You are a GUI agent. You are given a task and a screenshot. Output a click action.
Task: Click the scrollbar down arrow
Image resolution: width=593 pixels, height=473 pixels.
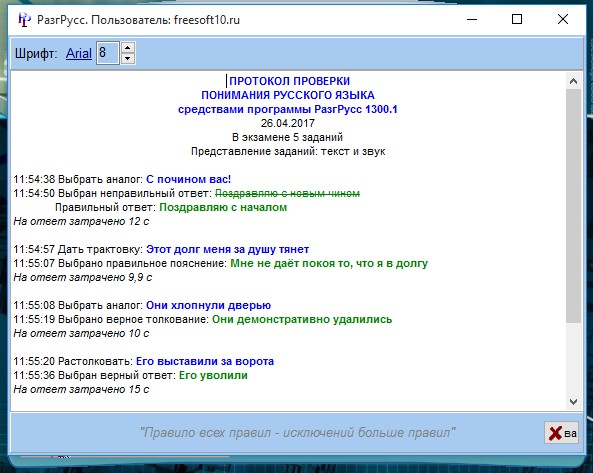click(x=573, y=402)
